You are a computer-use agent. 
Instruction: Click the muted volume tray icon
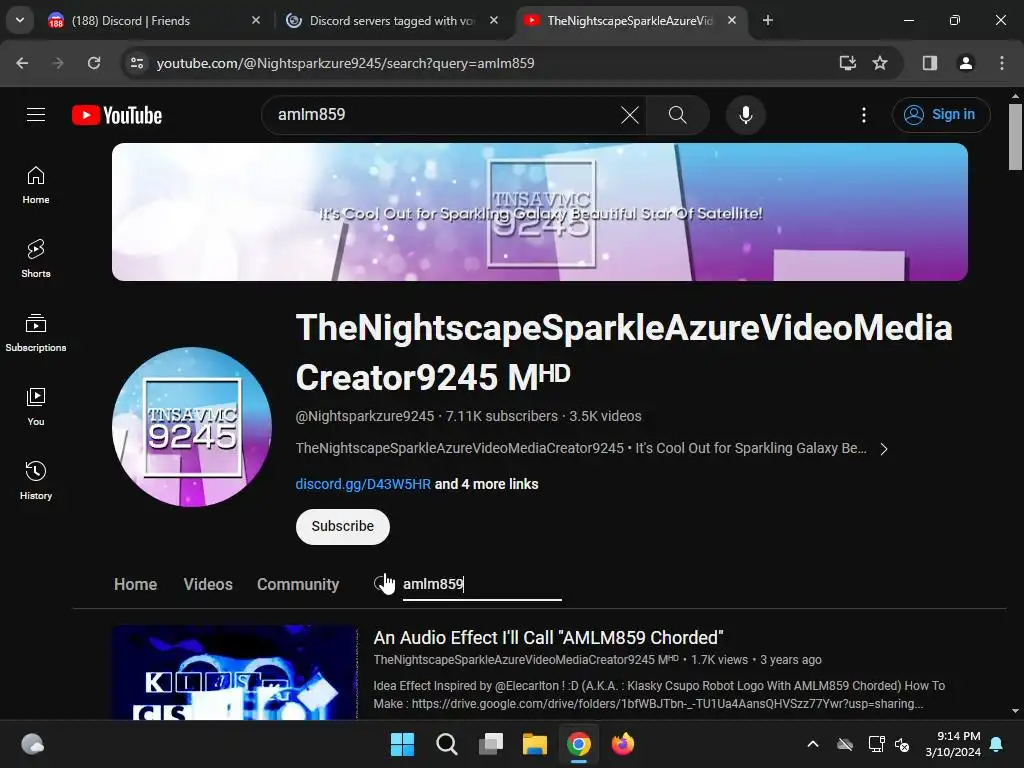[903, 744]
